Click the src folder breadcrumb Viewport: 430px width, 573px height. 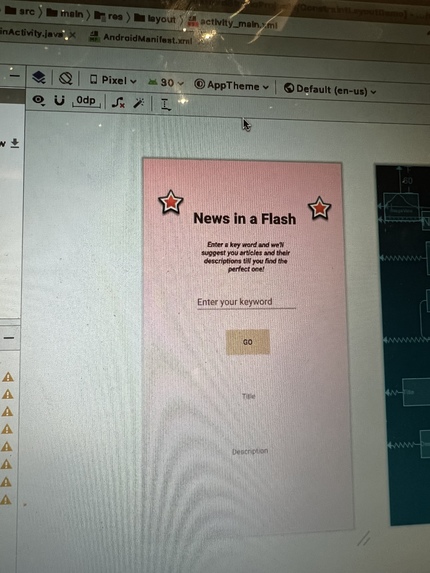pos(20,11)
